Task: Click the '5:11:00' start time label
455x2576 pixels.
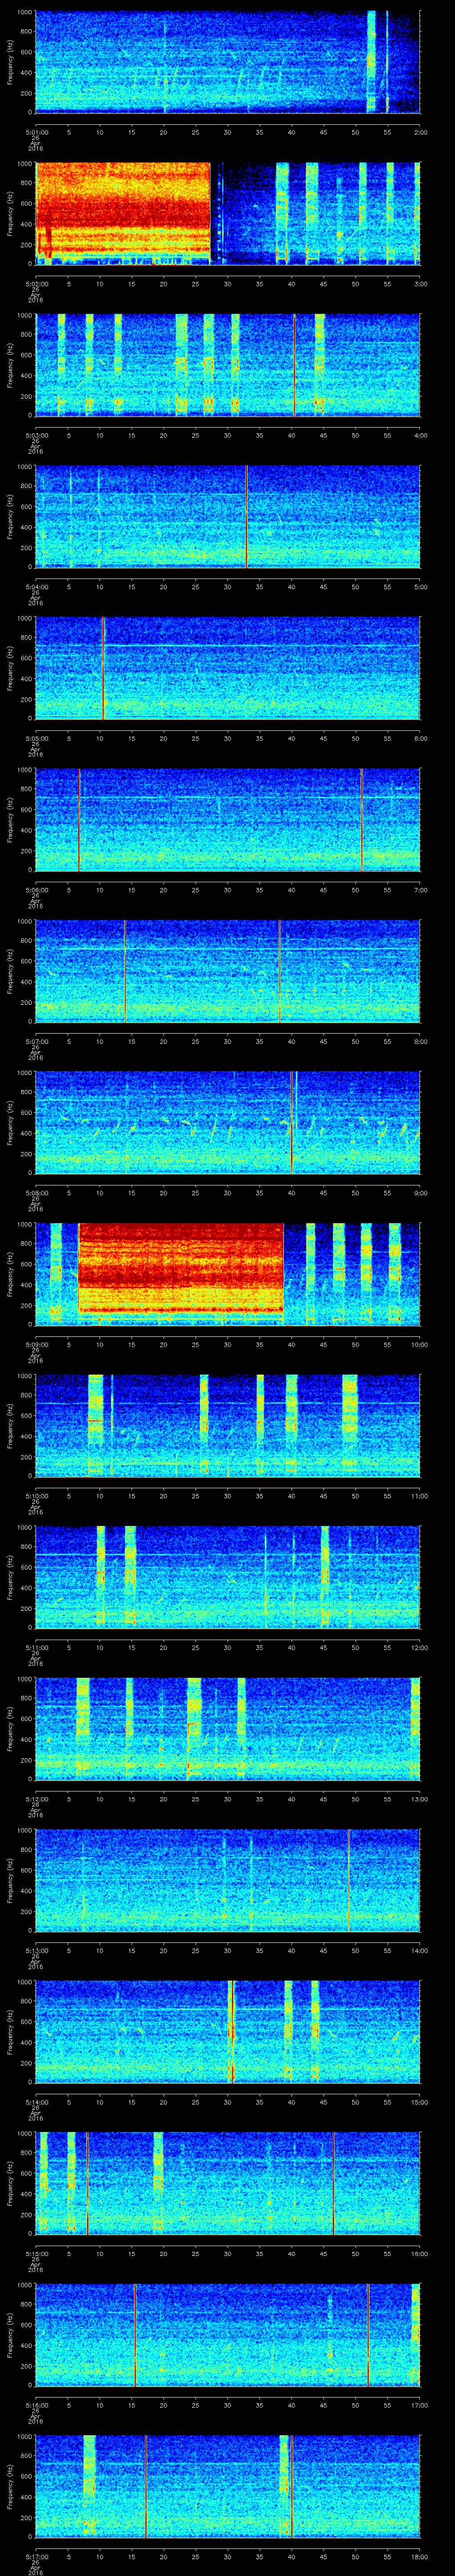Action: coord(36,1647)
